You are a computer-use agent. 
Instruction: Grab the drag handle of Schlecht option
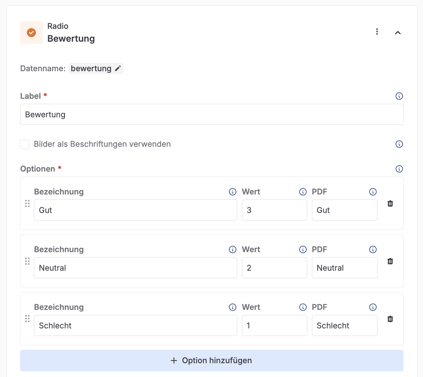[x=27, y=319]
